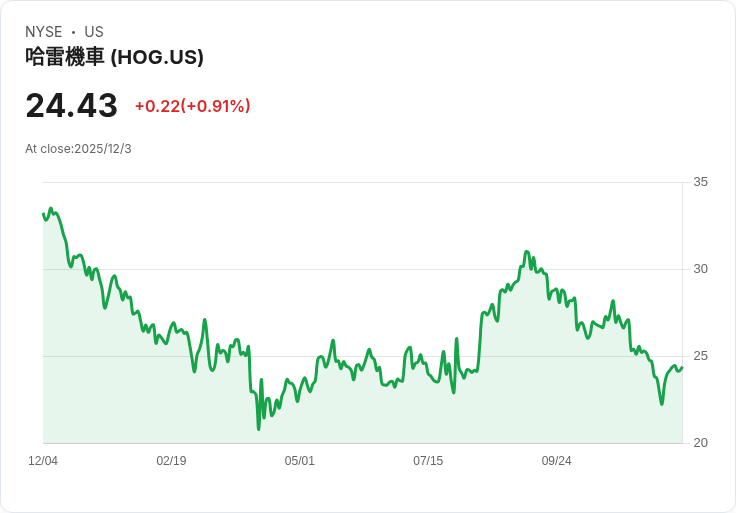Screen dimensions: 736x513
Task: Click the 12/04 date axis label
Action: click(x=43, y=461)
